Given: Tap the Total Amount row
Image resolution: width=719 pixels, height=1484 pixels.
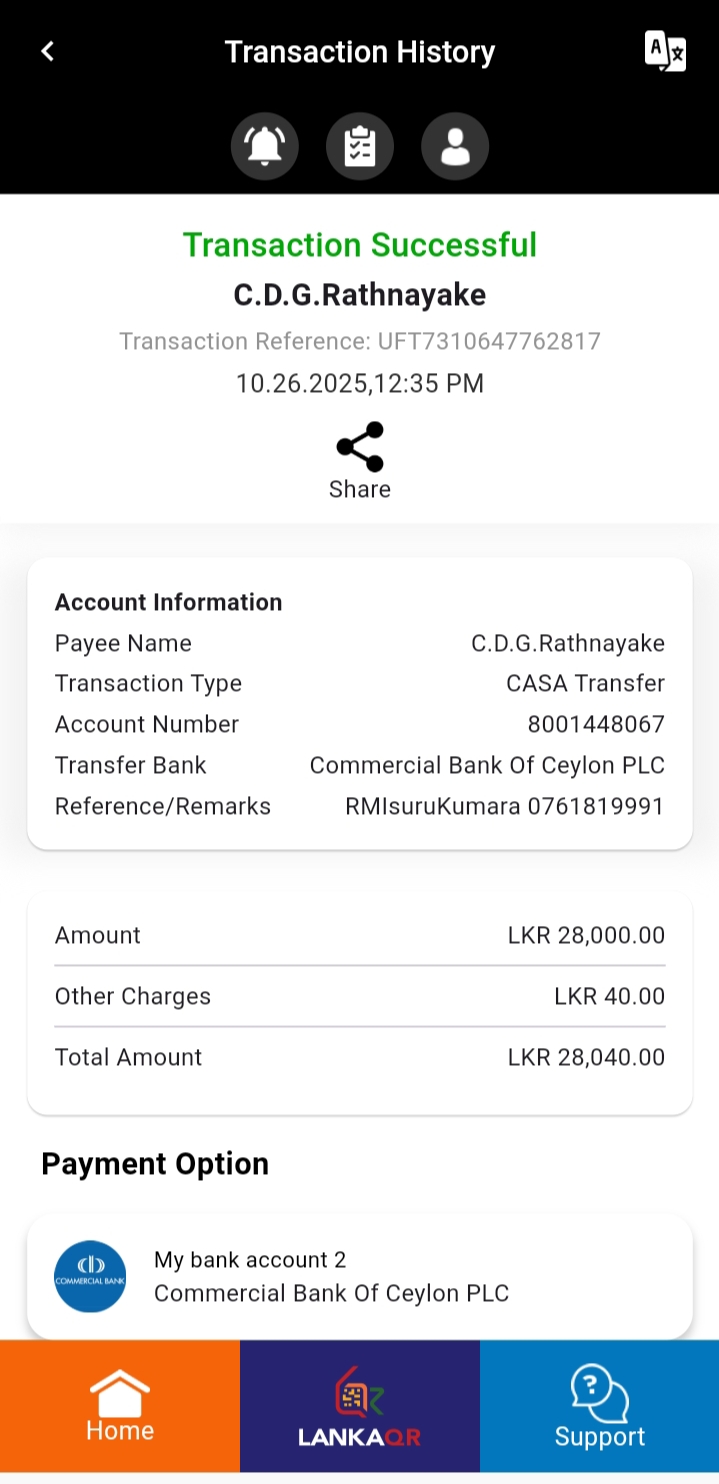Looking at the screenshot, I should [x=360, y=1057].
